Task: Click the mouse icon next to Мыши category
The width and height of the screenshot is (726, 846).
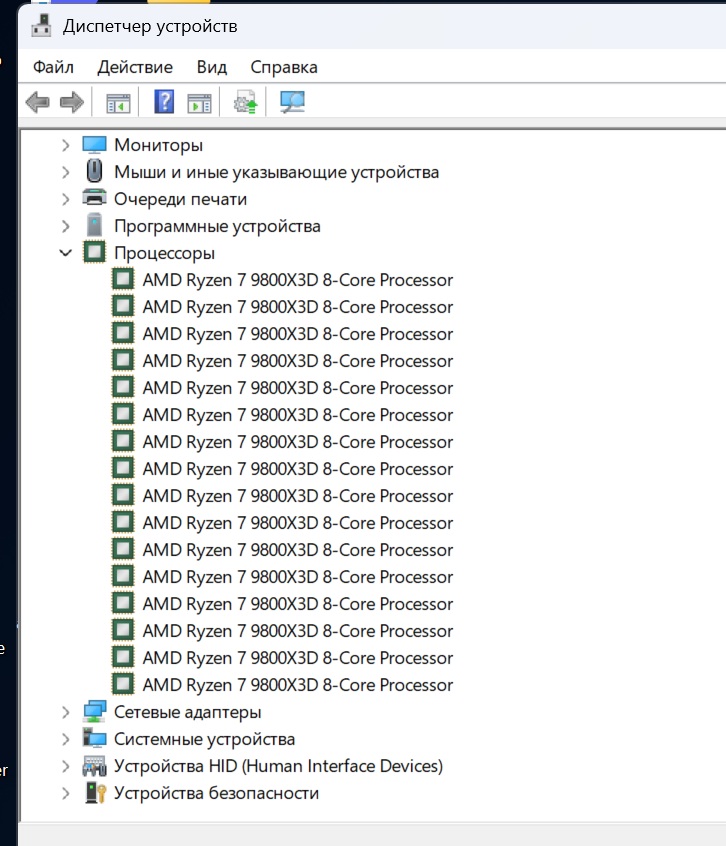Action: tap(94, 172)
